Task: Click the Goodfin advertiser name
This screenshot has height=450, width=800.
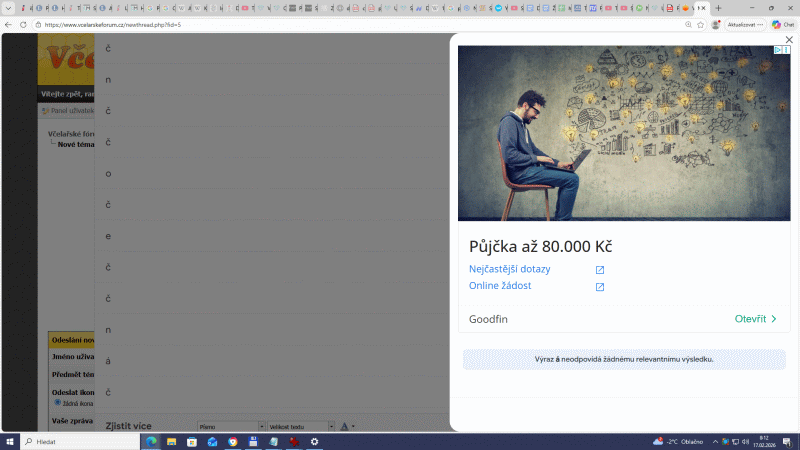Action: (x=488, y=319)
